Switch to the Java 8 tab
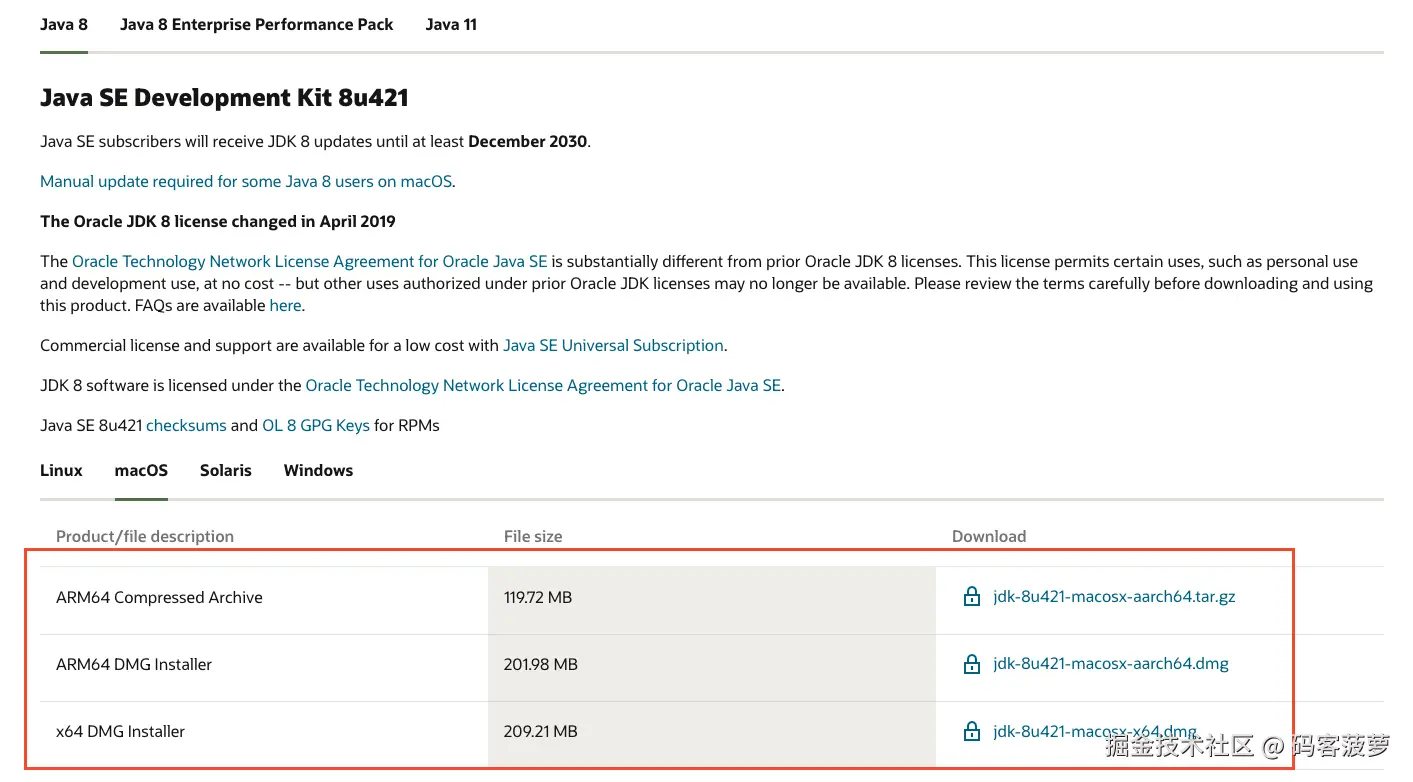 pos(64,24)
